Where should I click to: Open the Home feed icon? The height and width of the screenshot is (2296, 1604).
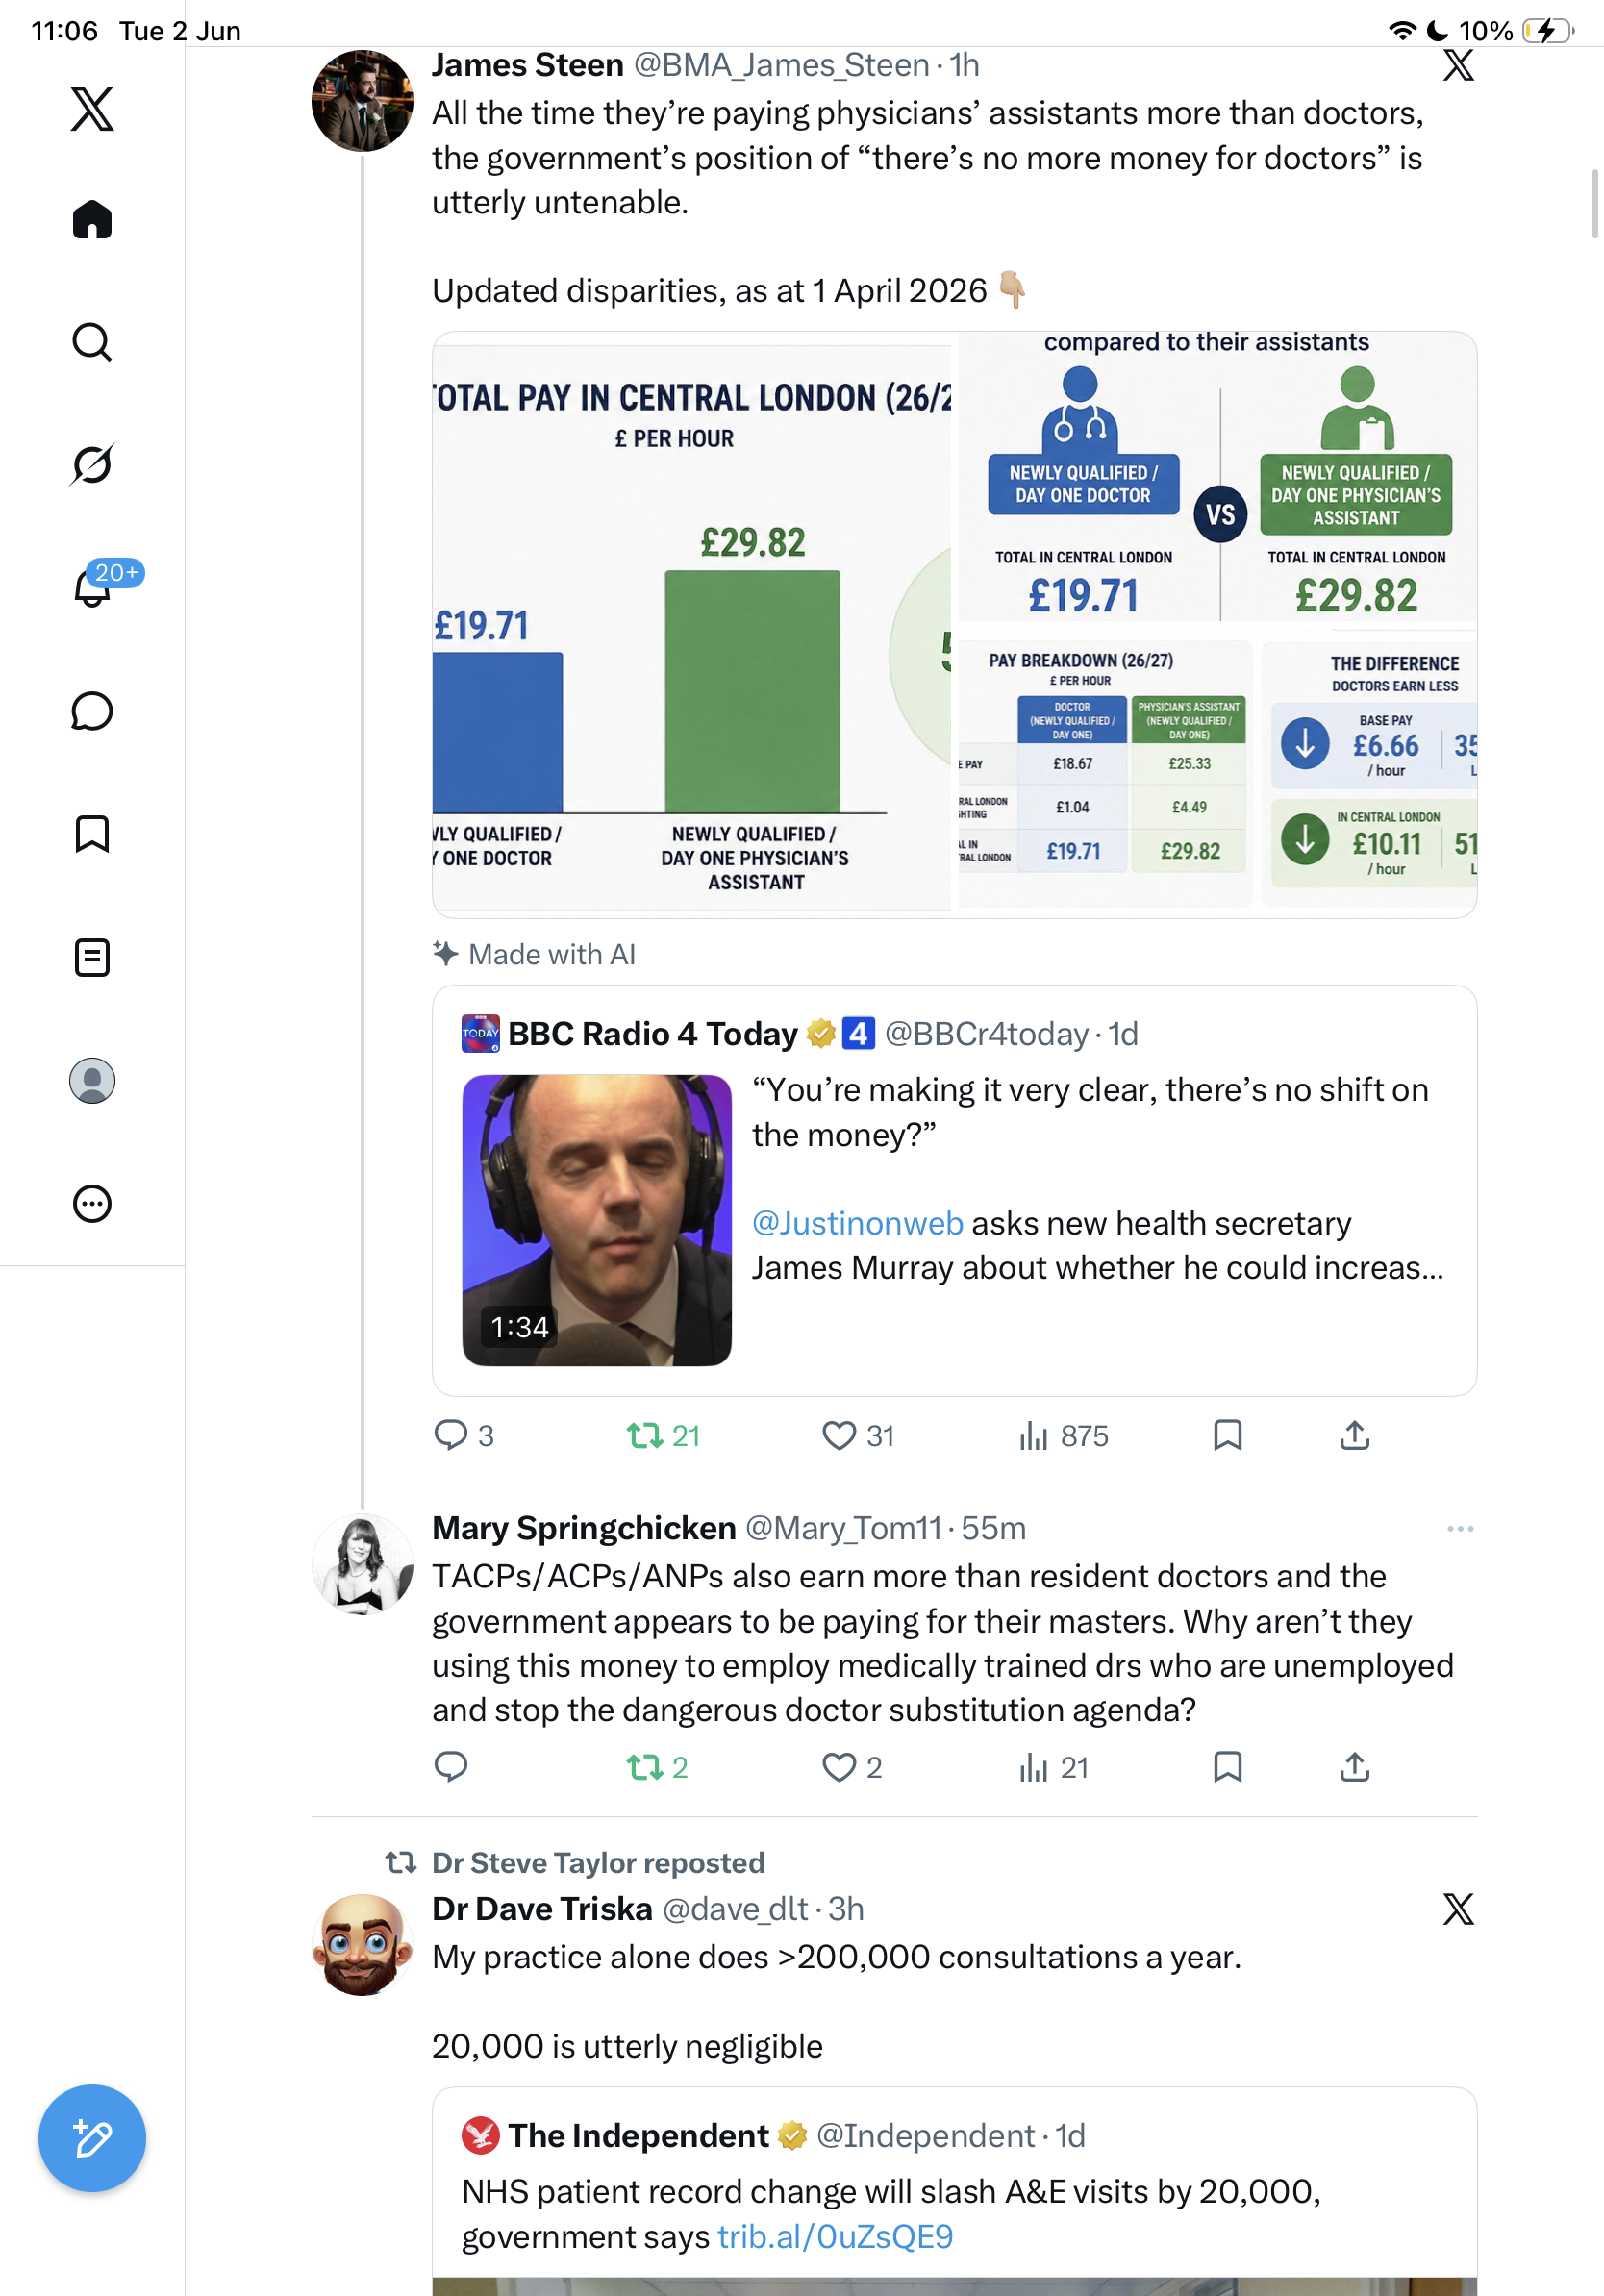pos(92,219)
